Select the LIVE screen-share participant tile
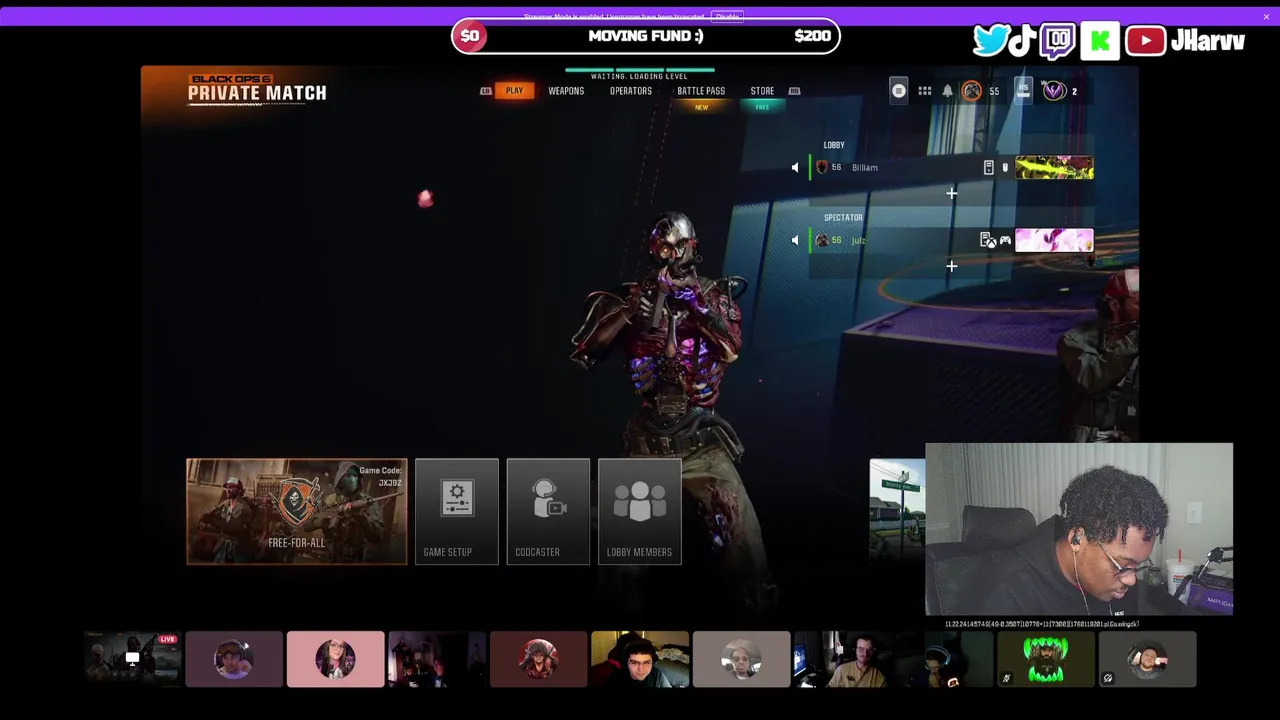This screenshot has width=1280, height=720. pyautogui.click(x=132, y=659)
